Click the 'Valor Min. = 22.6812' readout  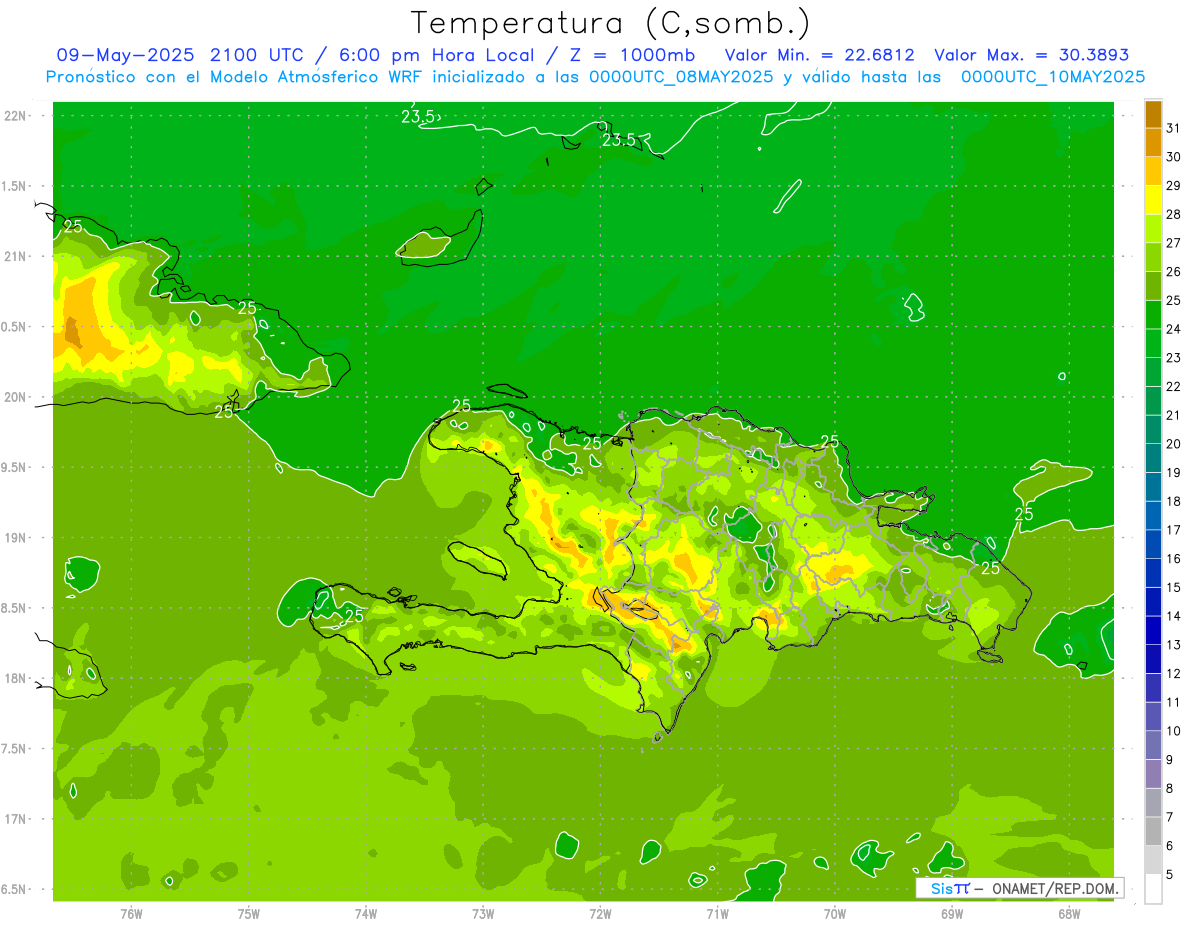819,55
